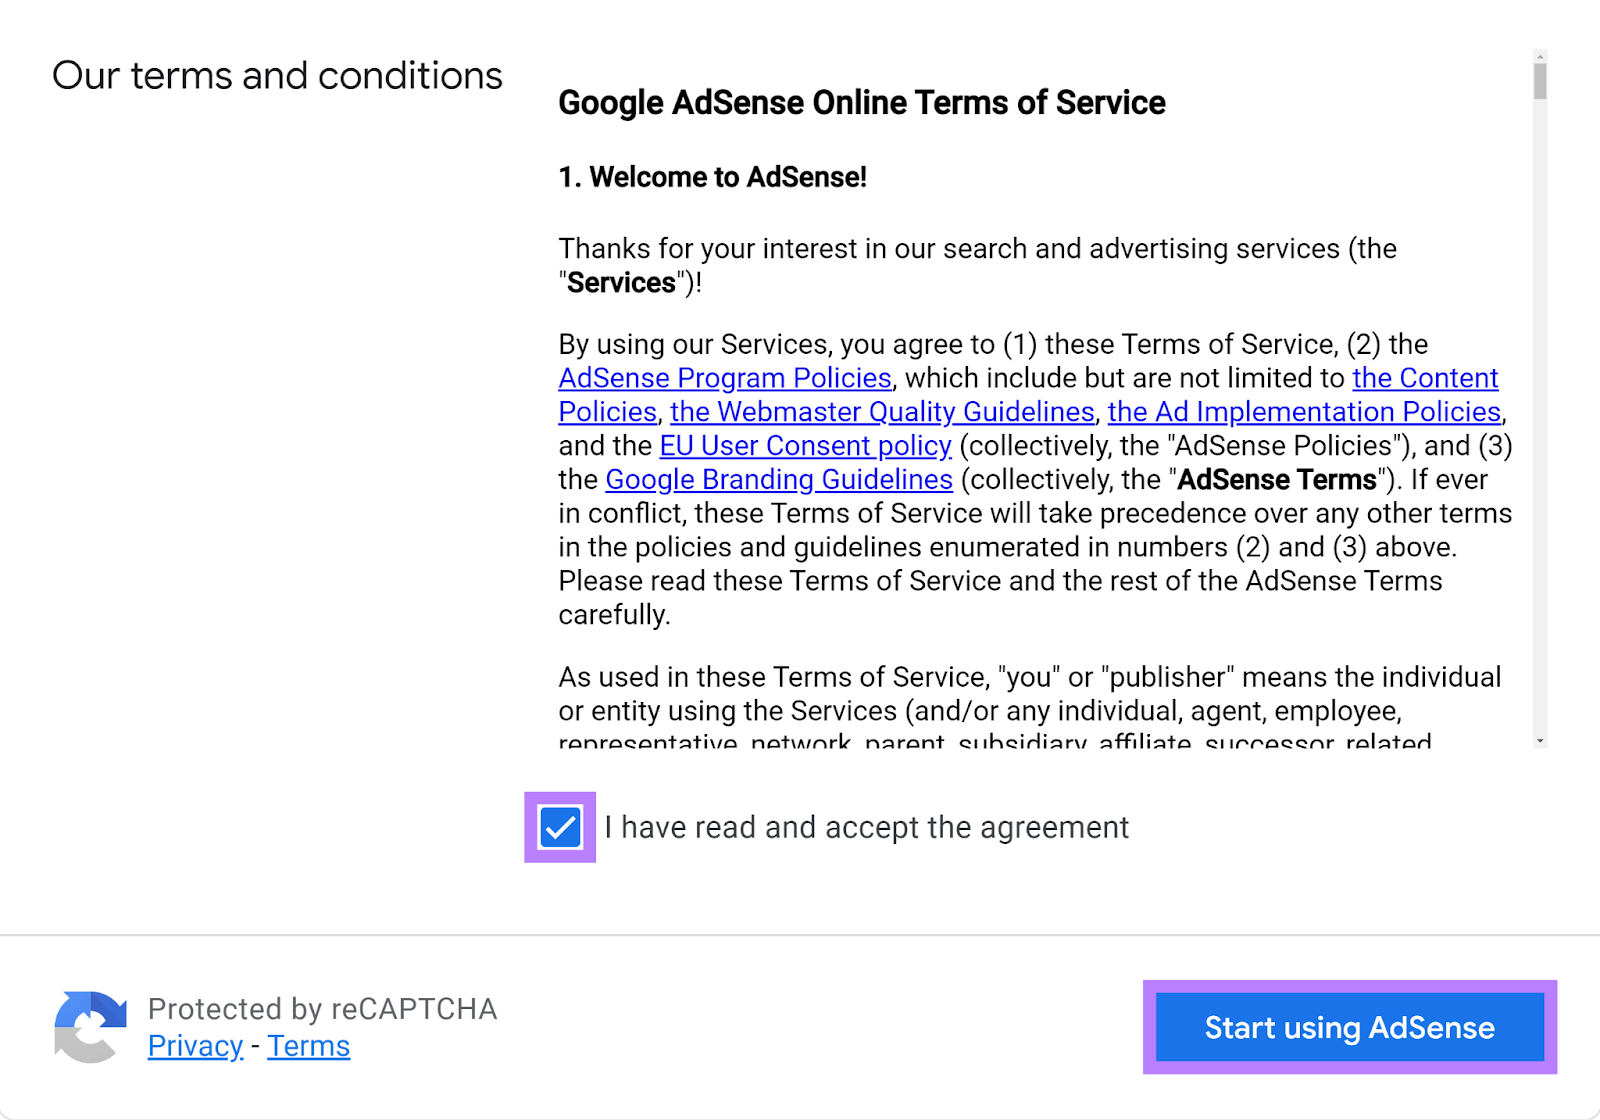Click the reCAPTCHA logo icon
Viewport: 1600px width, 1120px height.
click(90, 1026)
